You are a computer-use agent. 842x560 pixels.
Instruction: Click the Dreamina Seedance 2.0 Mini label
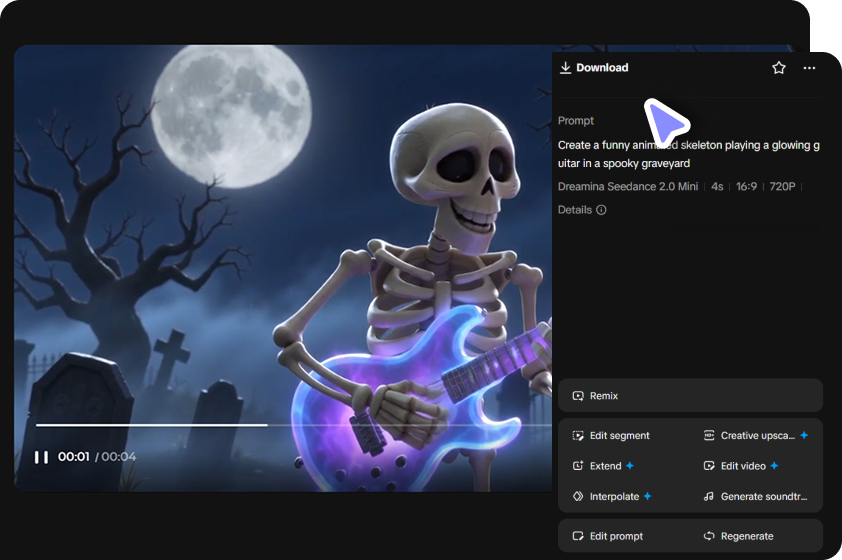tap(628, 186)
